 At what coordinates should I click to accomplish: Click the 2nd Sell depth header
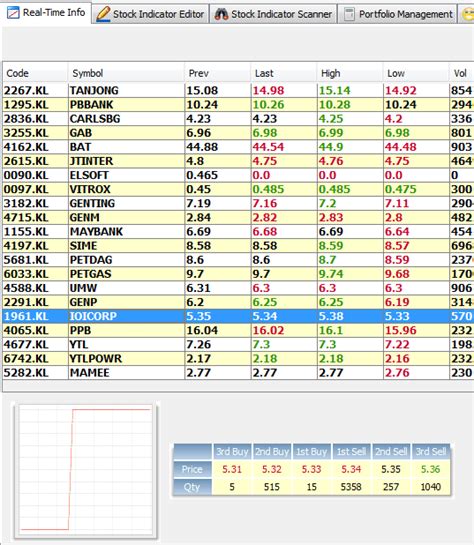391,452
